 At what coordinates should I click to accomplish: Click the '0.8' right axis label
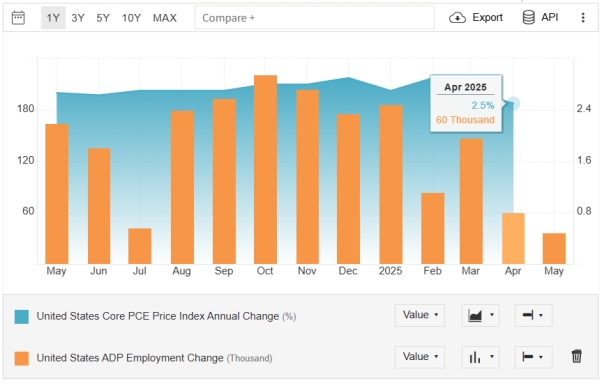tap(584, 211)
